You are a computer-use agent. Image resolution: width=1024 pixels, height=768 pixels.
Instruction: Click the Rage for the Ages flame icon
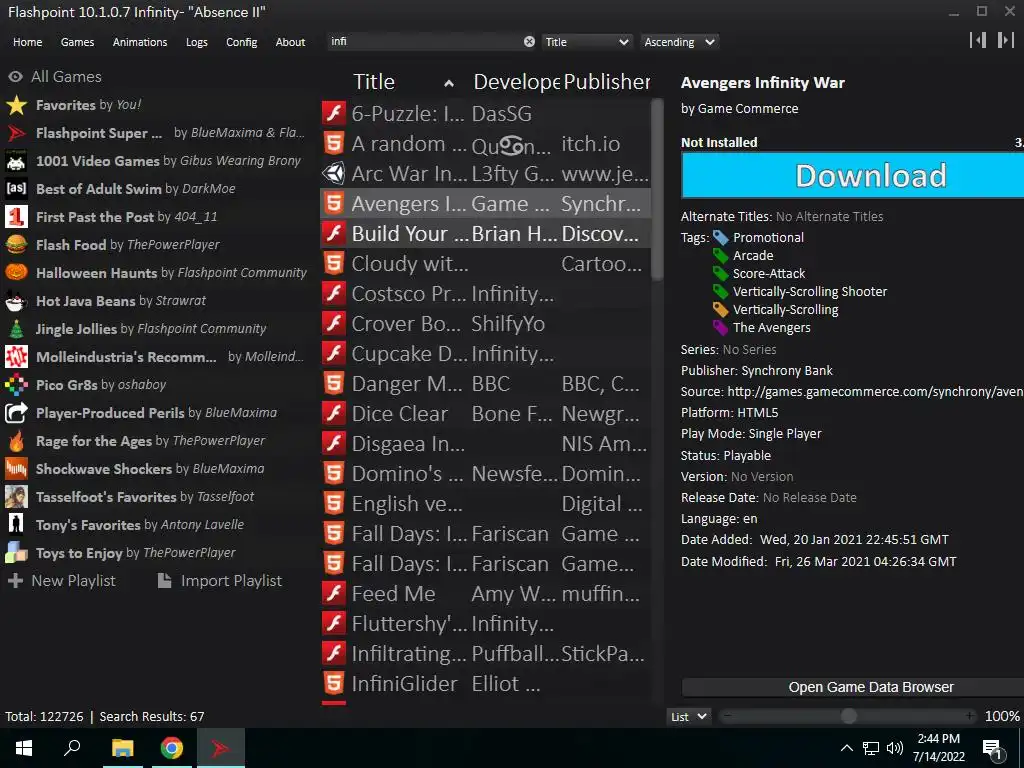(x=16, y=441)
